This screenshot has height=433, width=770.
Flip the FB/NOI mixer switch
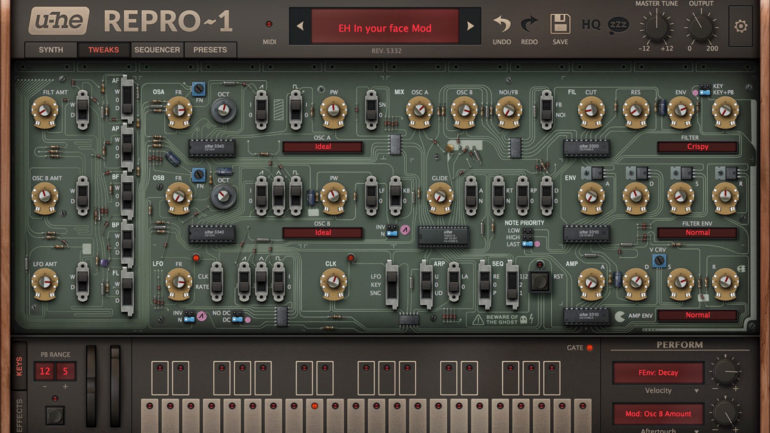(547, 109)
